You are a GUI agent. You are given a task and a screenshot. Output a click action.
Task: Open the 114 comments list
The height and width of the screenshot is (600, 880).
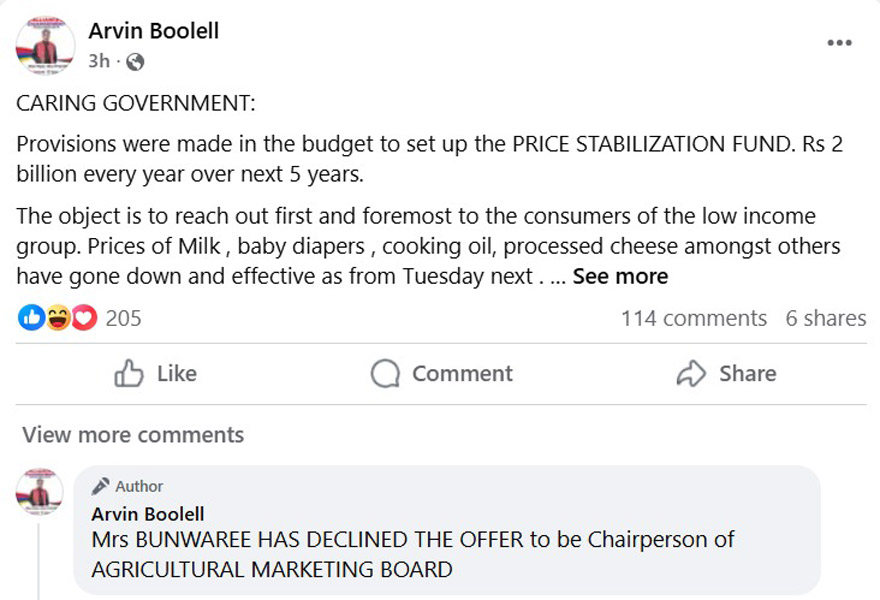click(694, 318)
